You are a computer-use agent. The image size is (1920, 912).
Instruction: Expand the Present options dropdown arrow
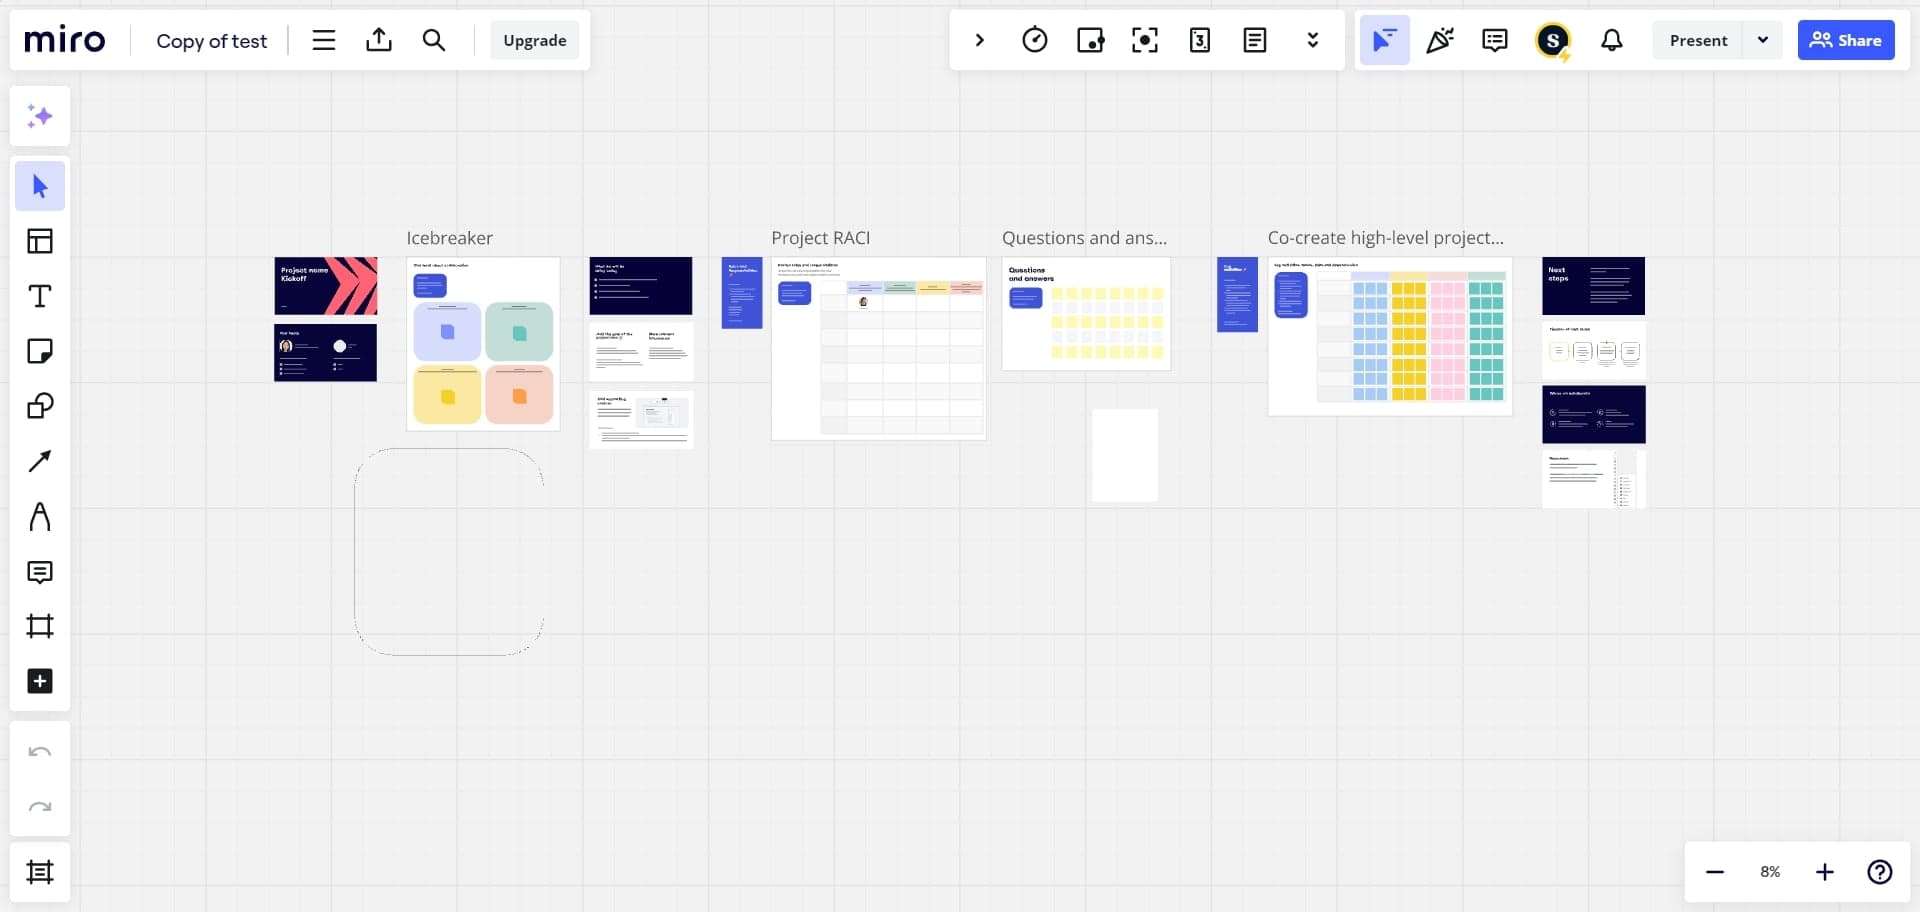pos(1763,40)
